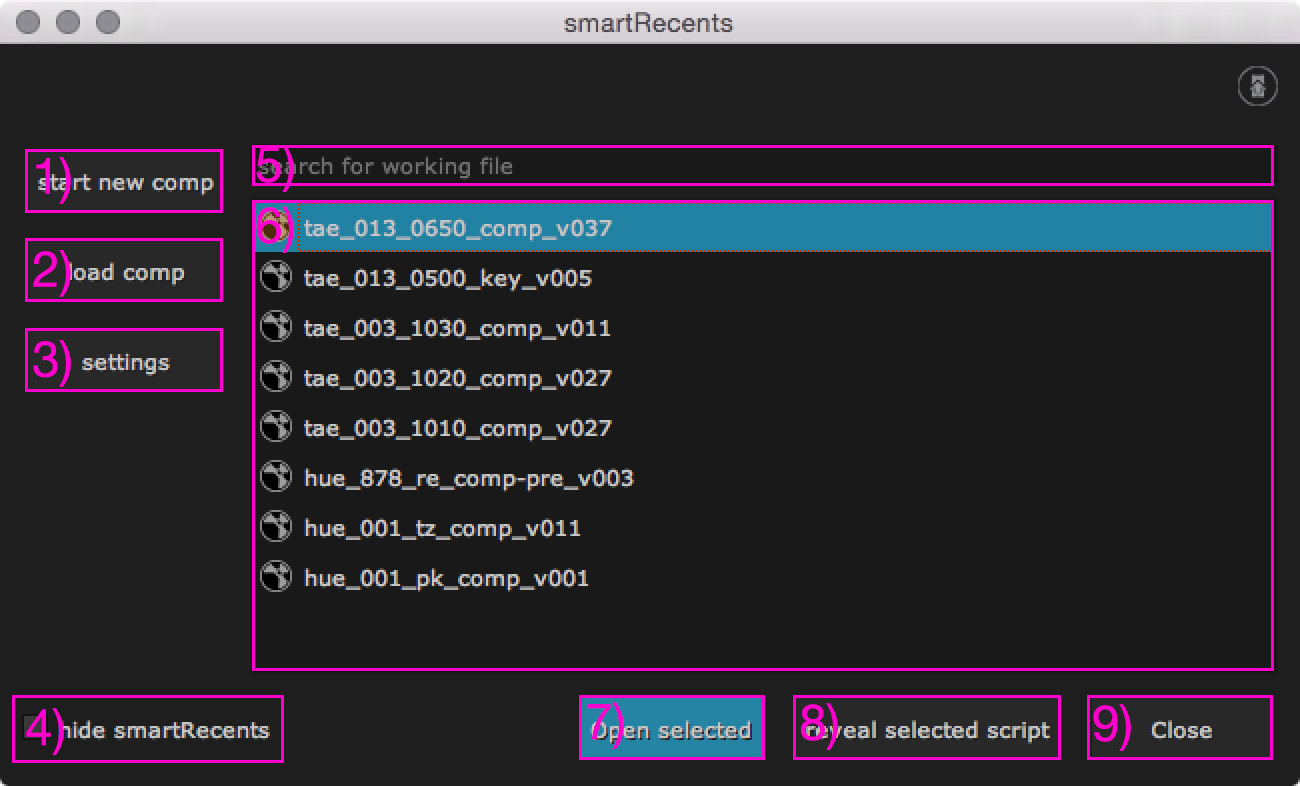Open the settings button

pos(124,361)
